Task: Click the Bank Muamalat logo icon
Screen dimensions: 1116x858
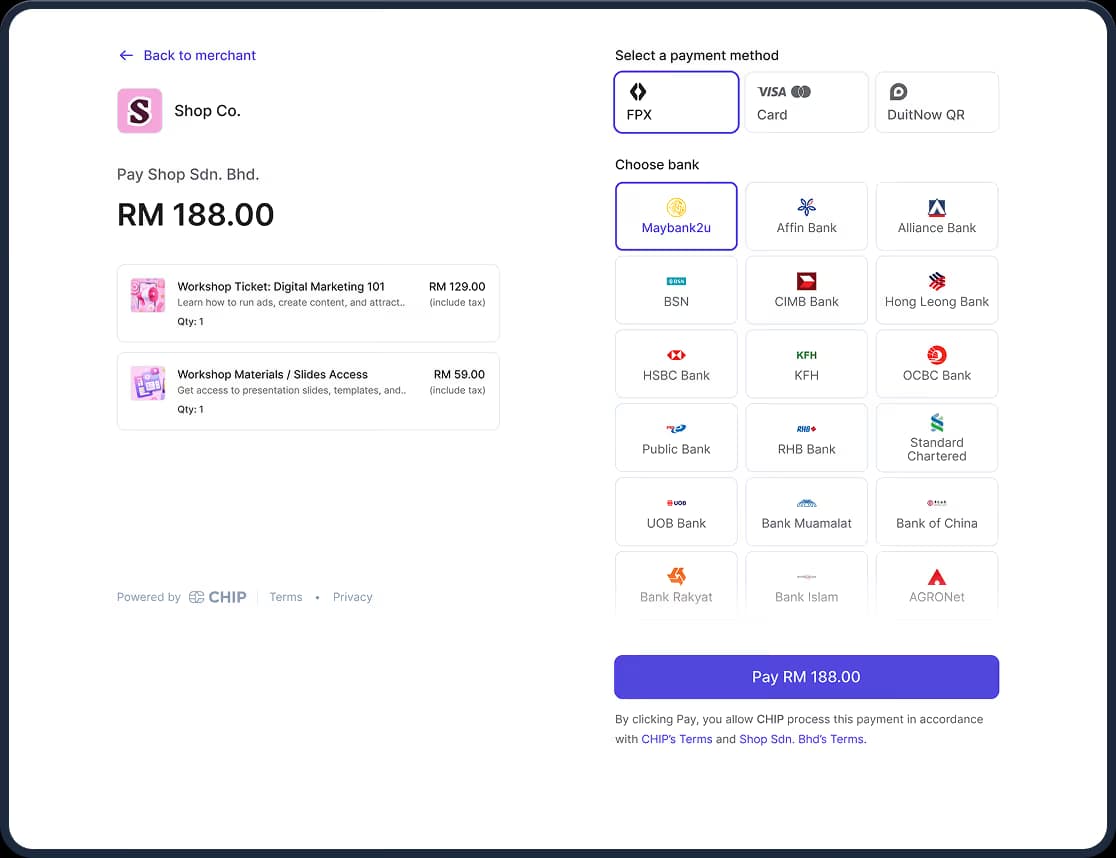Action: (806, 503)
